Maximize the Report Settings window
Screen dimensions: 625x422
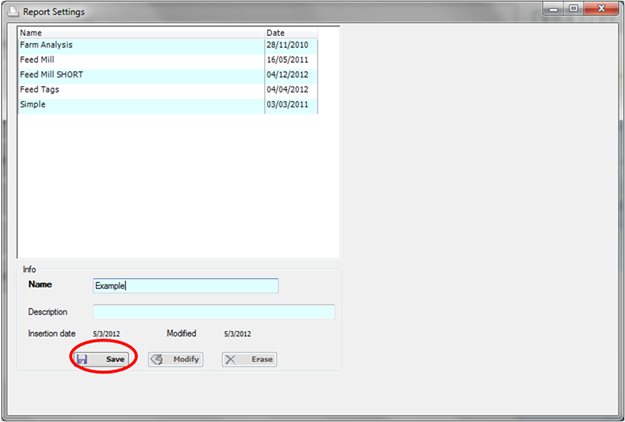click(x=573, y=9)
